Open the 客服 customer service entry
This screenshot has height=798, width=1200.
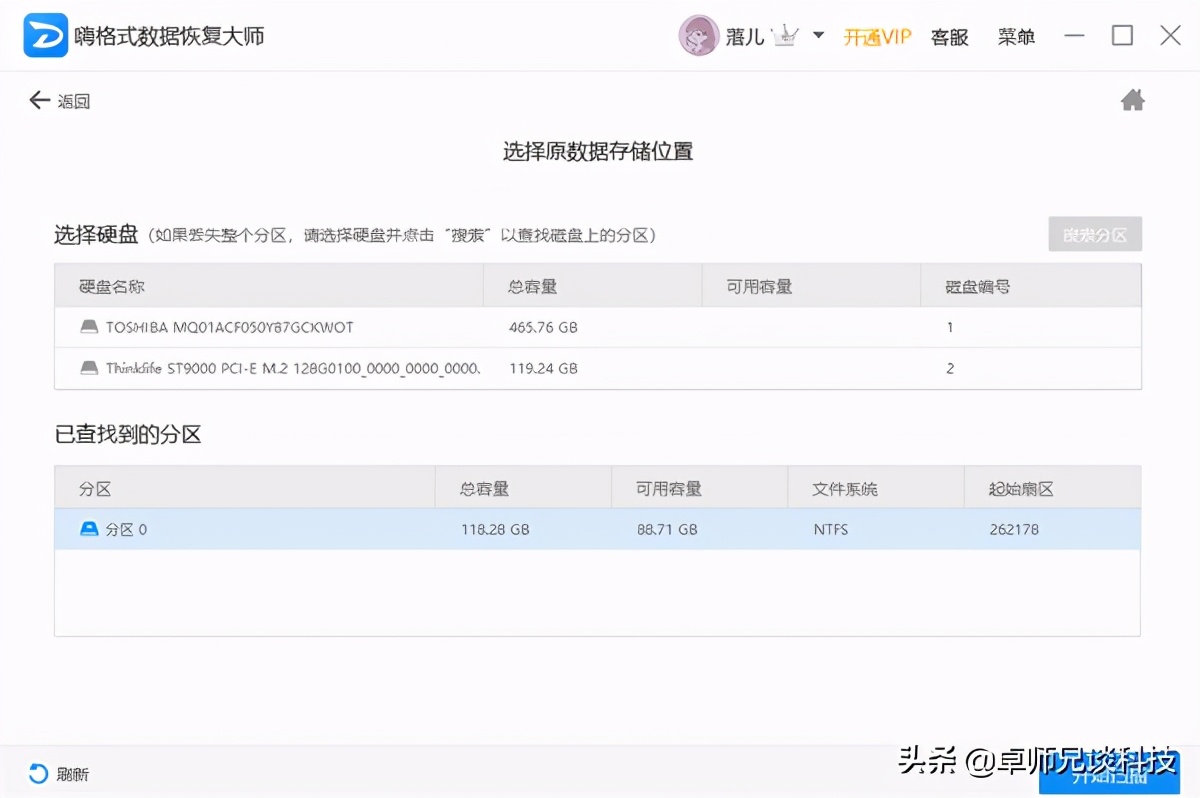coord(949,36)
